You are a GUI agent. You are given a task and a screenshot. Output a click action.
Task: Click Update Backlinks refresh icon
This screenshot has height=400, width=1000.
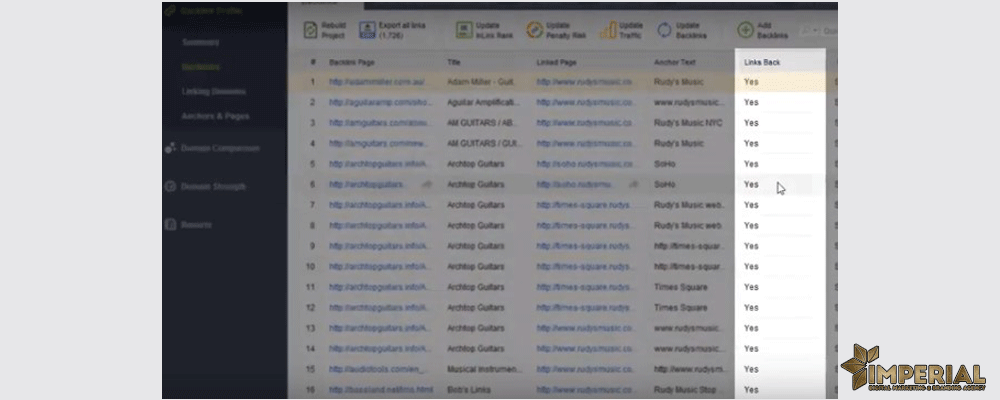point(665,30)
